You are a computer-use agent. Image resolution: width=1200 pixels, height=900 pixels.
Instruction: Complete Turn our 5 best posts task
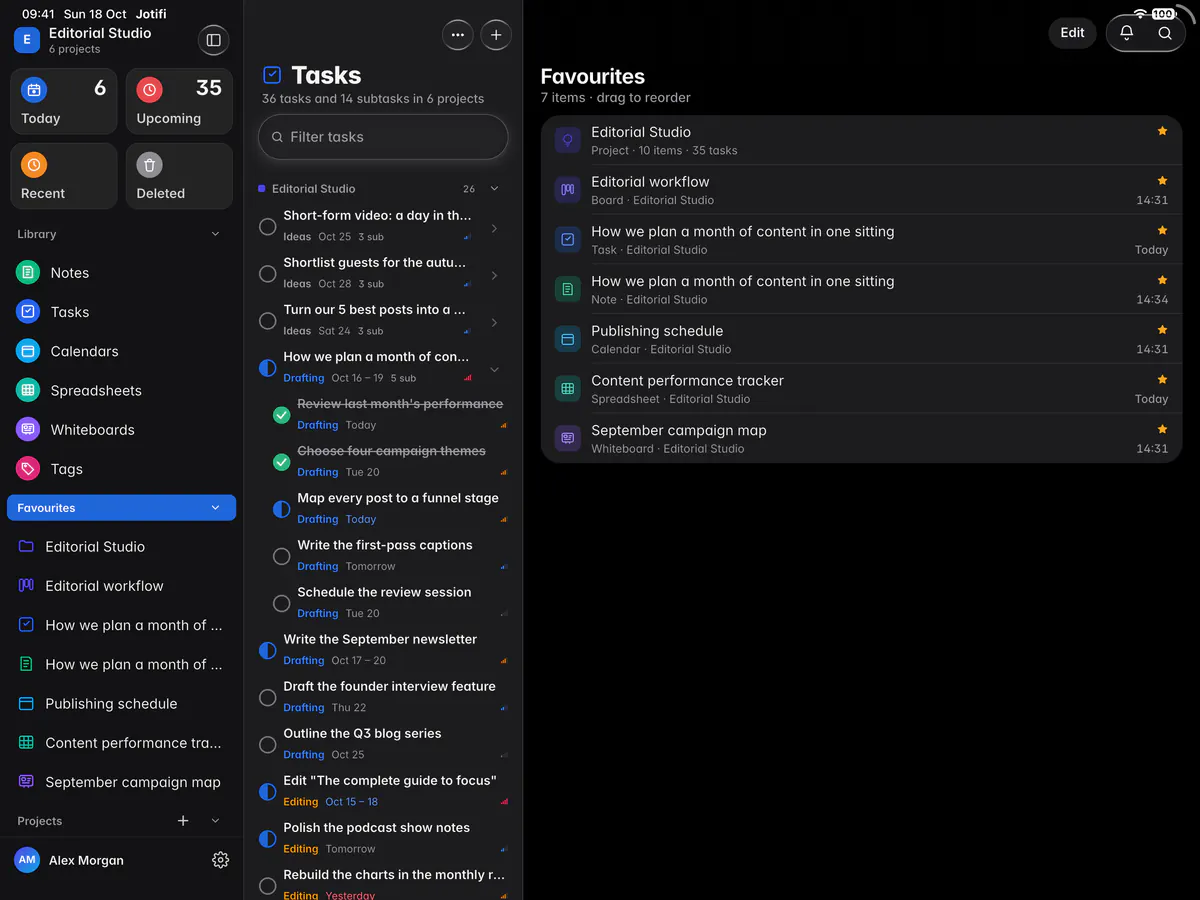coord(267,321)
